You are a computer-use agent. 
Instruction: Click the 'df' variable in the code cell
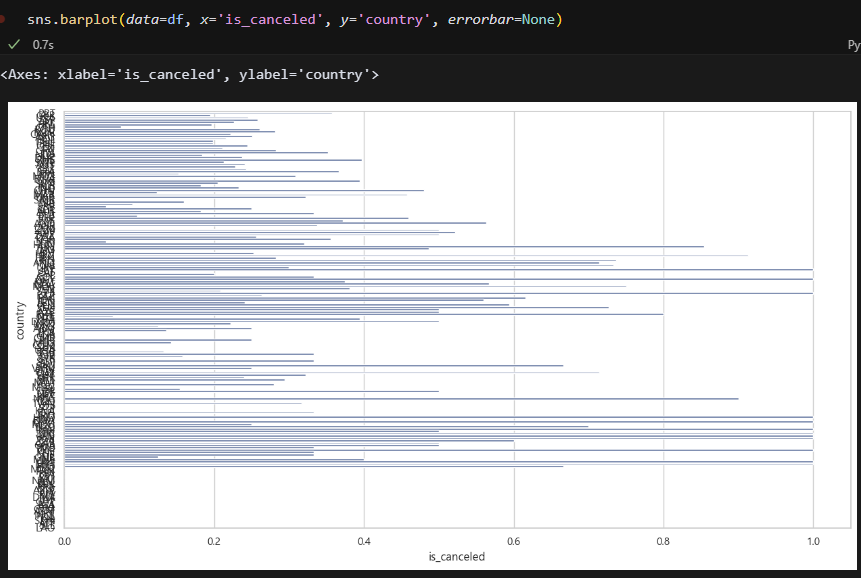pos(175,20)
